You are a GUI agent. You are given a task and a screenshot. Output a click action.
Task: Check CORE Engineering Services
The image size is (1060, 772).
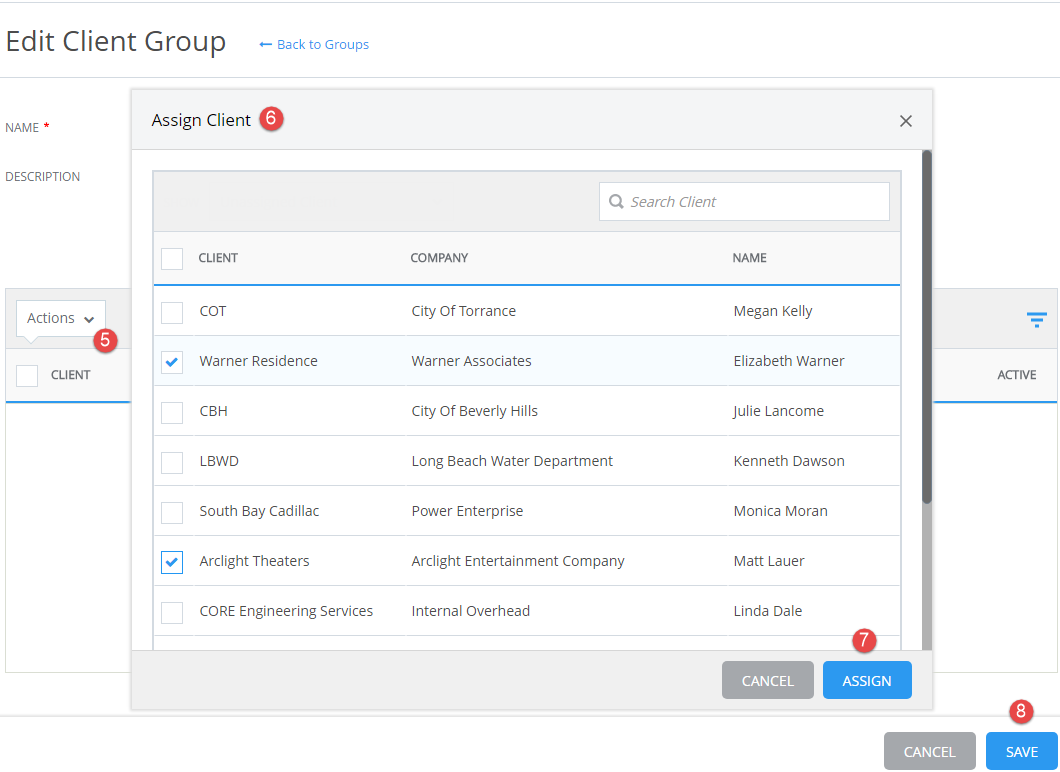coord(171,611)
